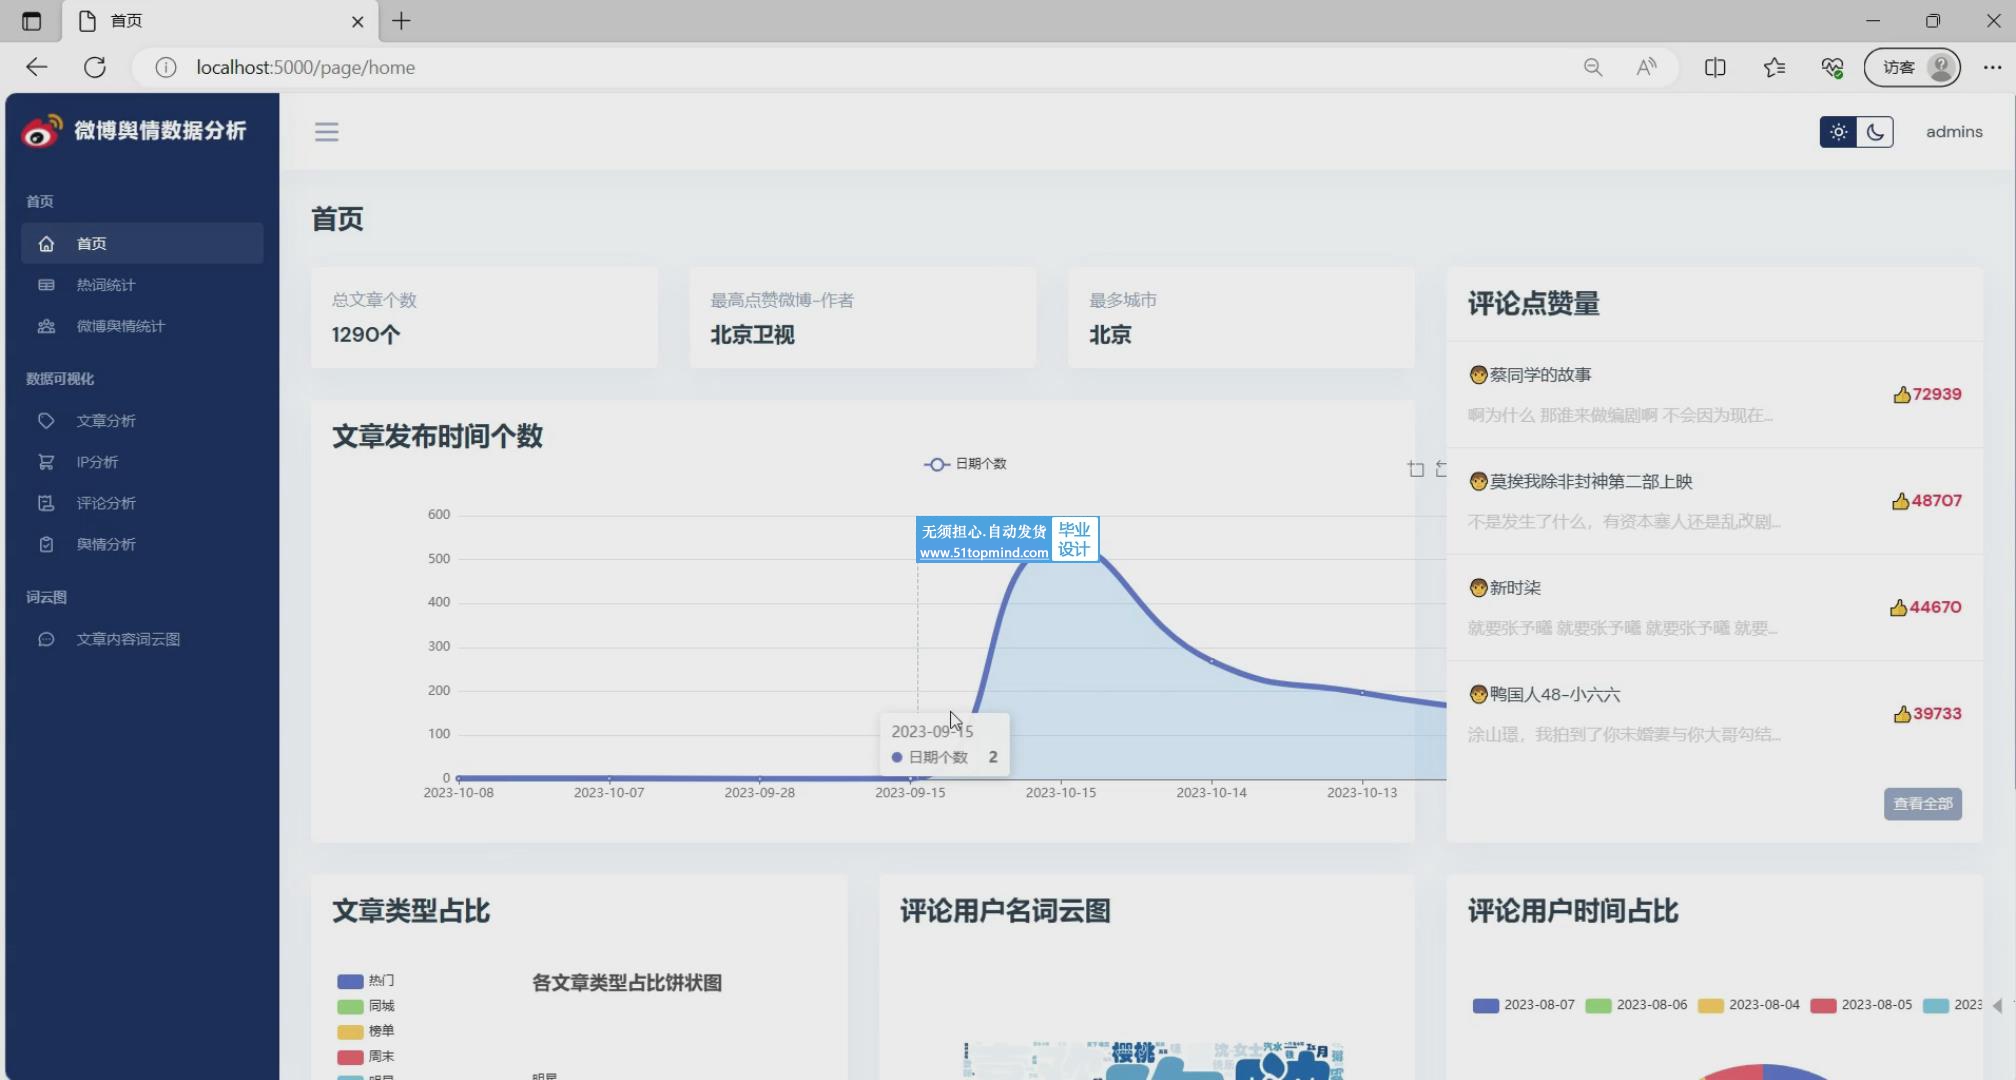The width and height of the screenshot is (2016, 1080).
Task: Click the 查看全部 button
Action: 1922,804
